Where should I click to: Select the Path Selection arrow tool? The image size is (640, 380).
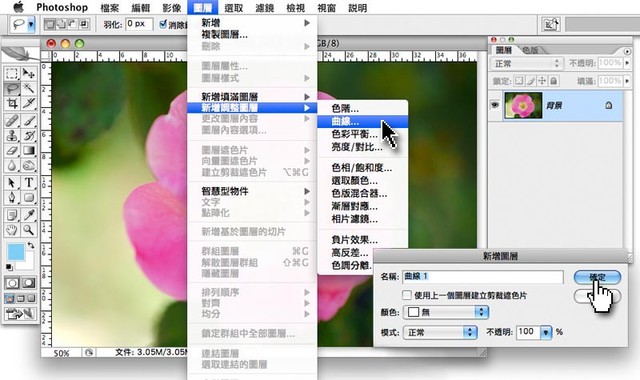click(12, 182)
